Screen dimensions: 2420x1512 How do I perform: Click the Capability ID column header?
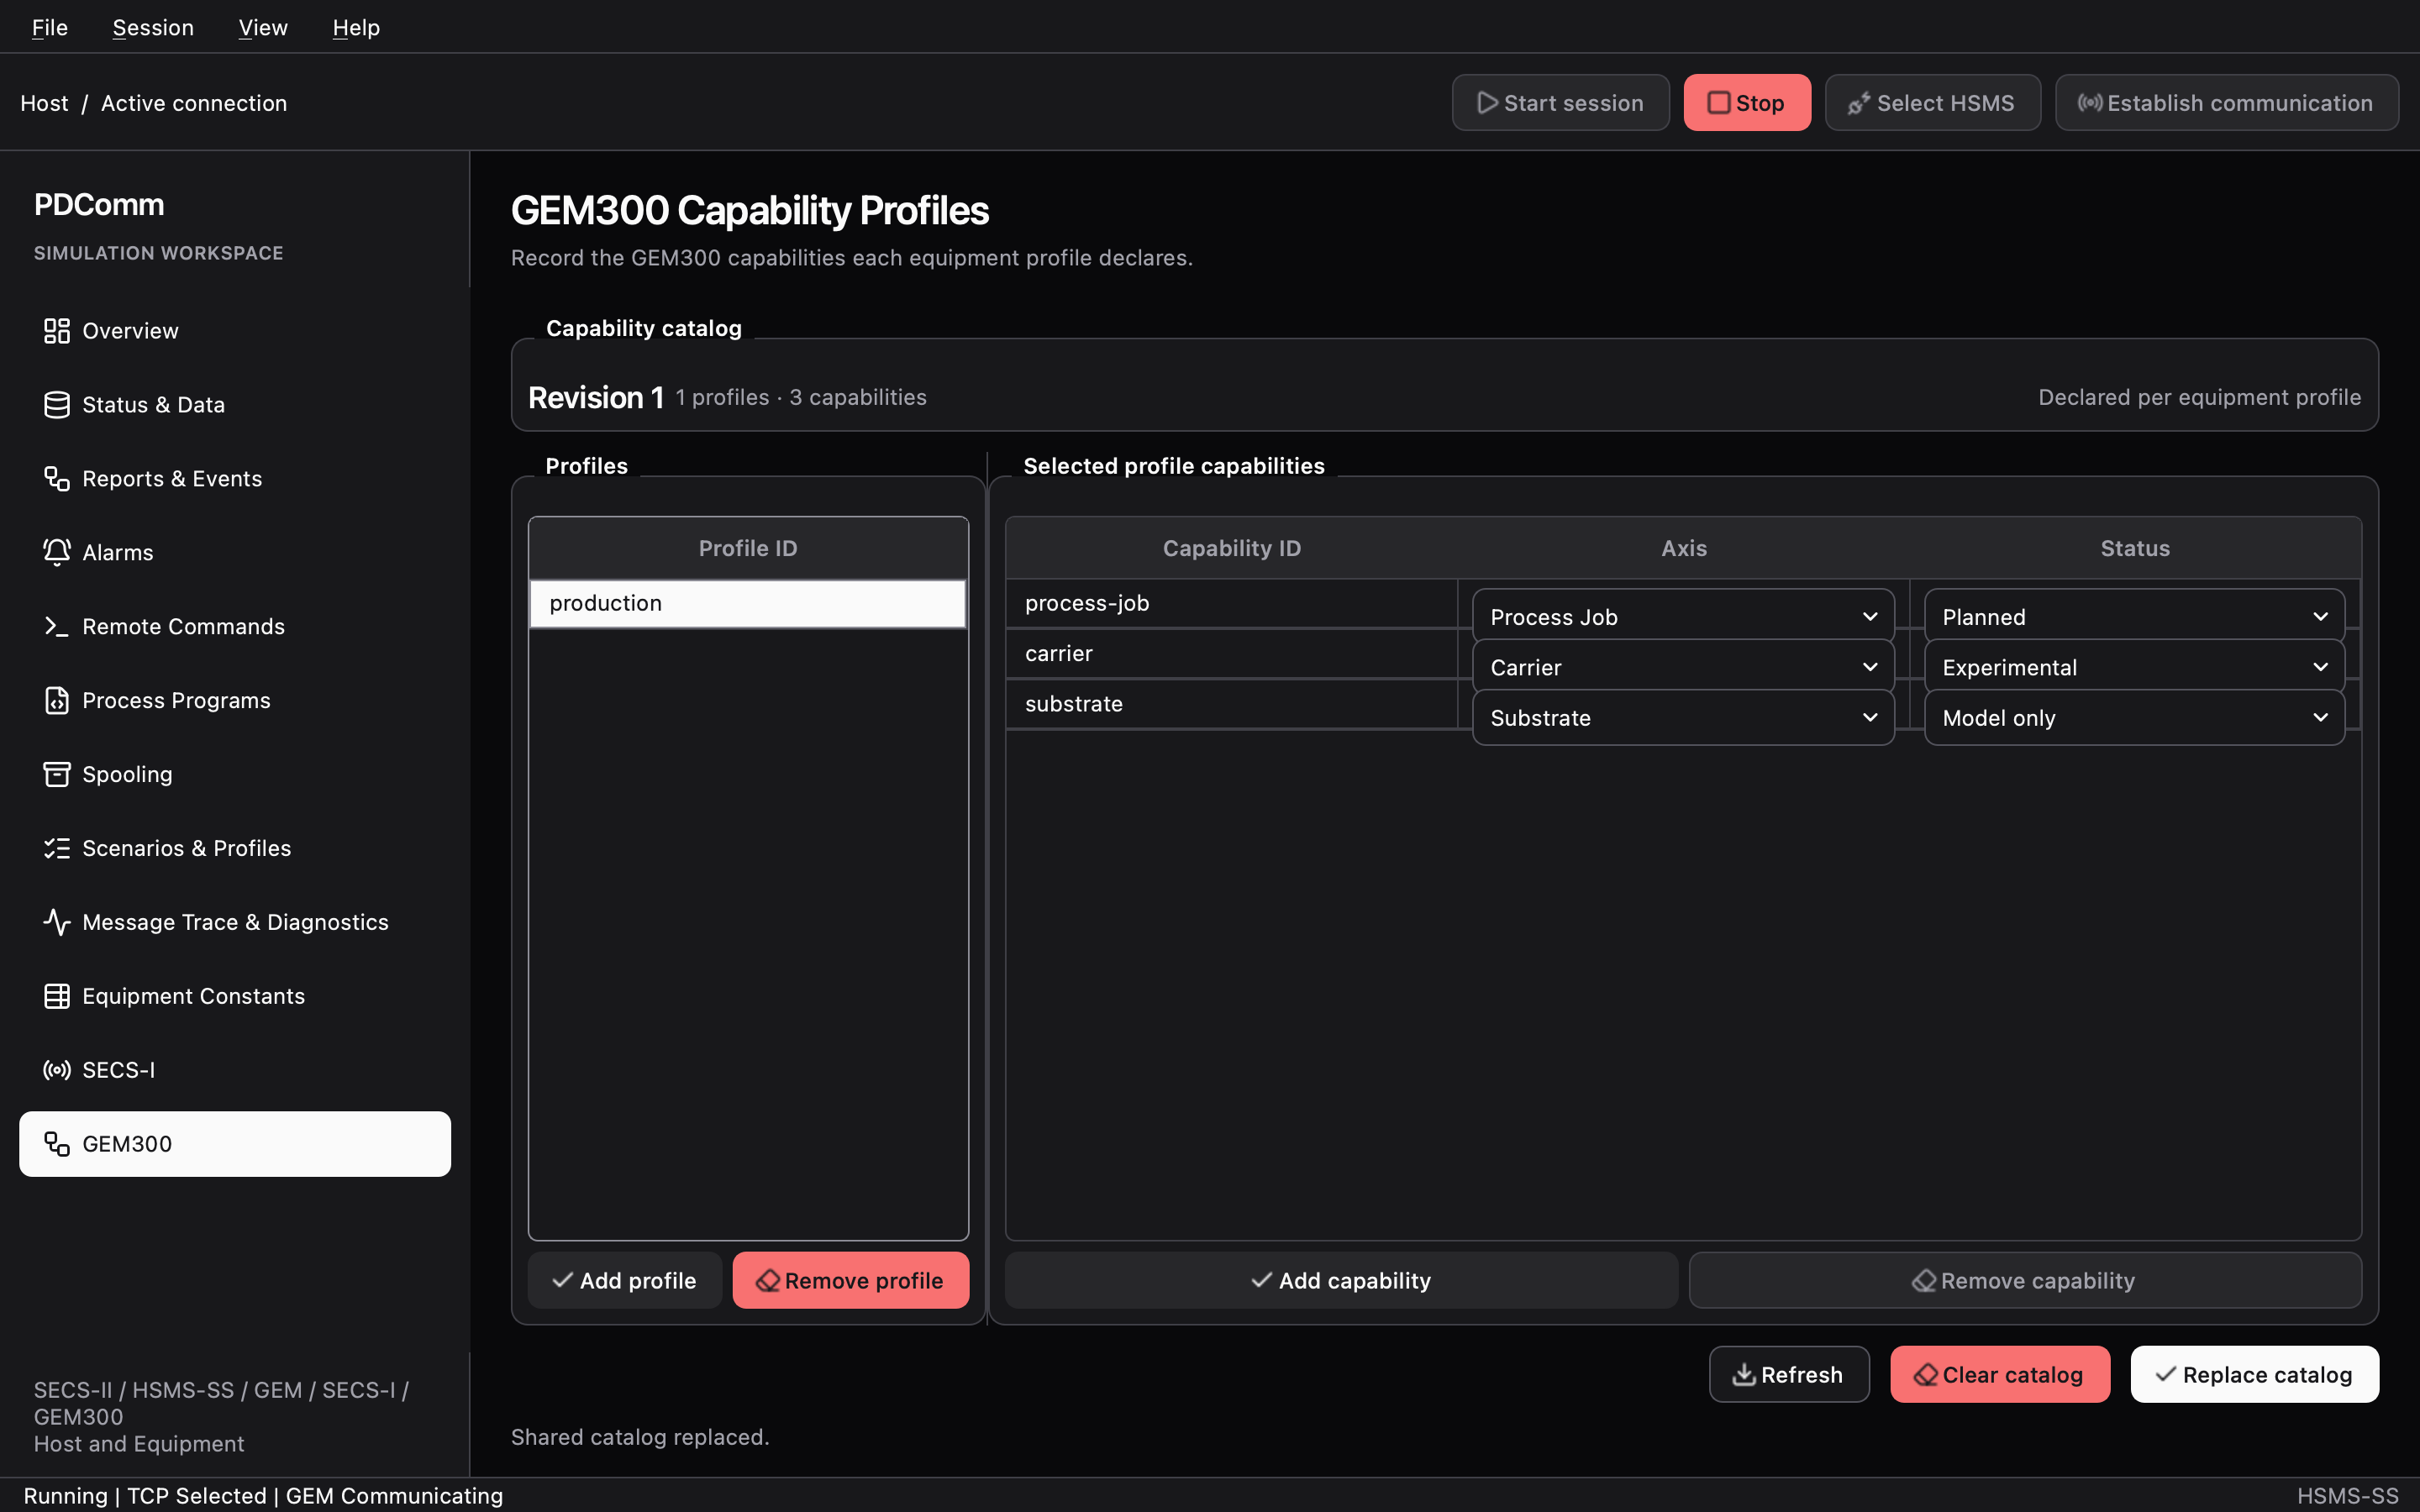click(x=1232, y=548)
